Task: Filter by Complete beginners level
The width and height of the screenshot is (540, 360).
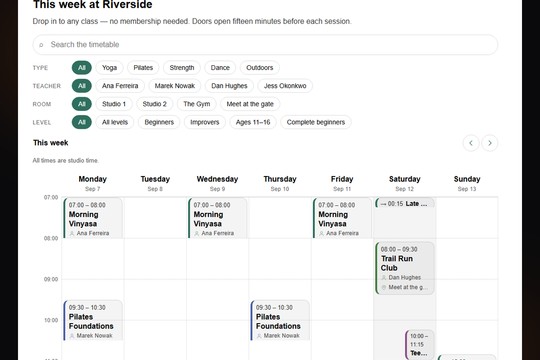Action: [x=316, y=122]
